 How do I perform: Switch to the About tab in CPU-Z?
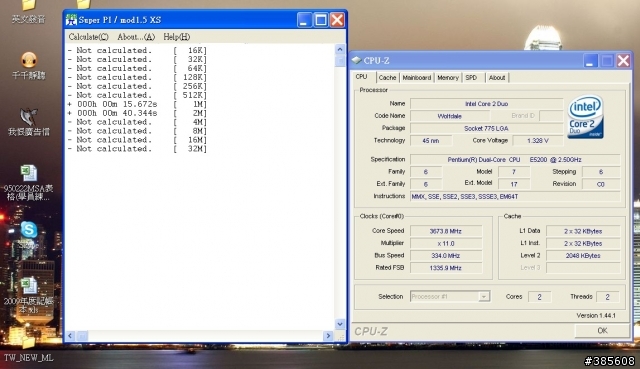[x=497, y=78]
